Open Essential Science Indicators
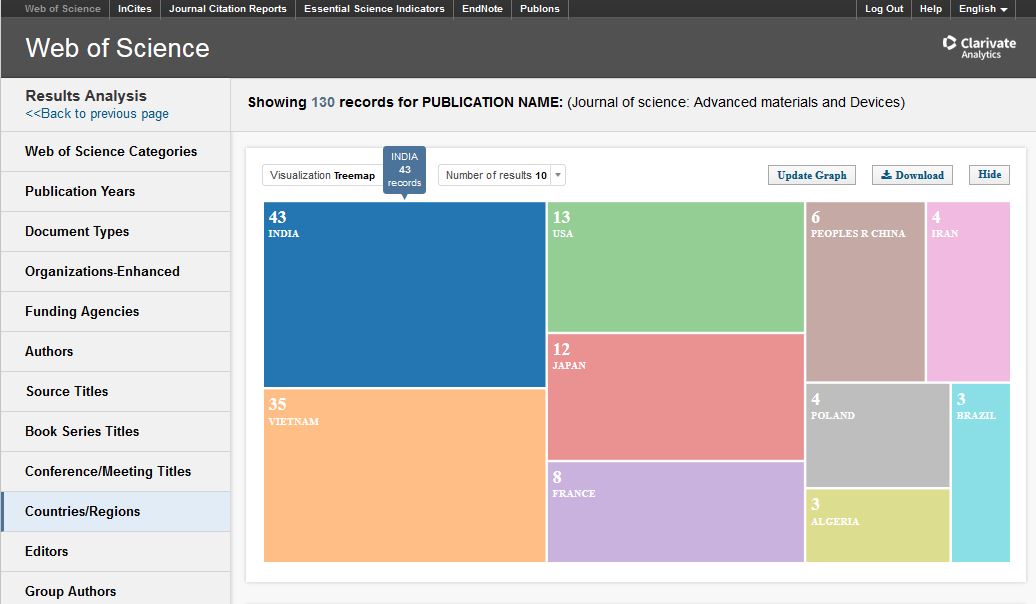 point(374,9)
